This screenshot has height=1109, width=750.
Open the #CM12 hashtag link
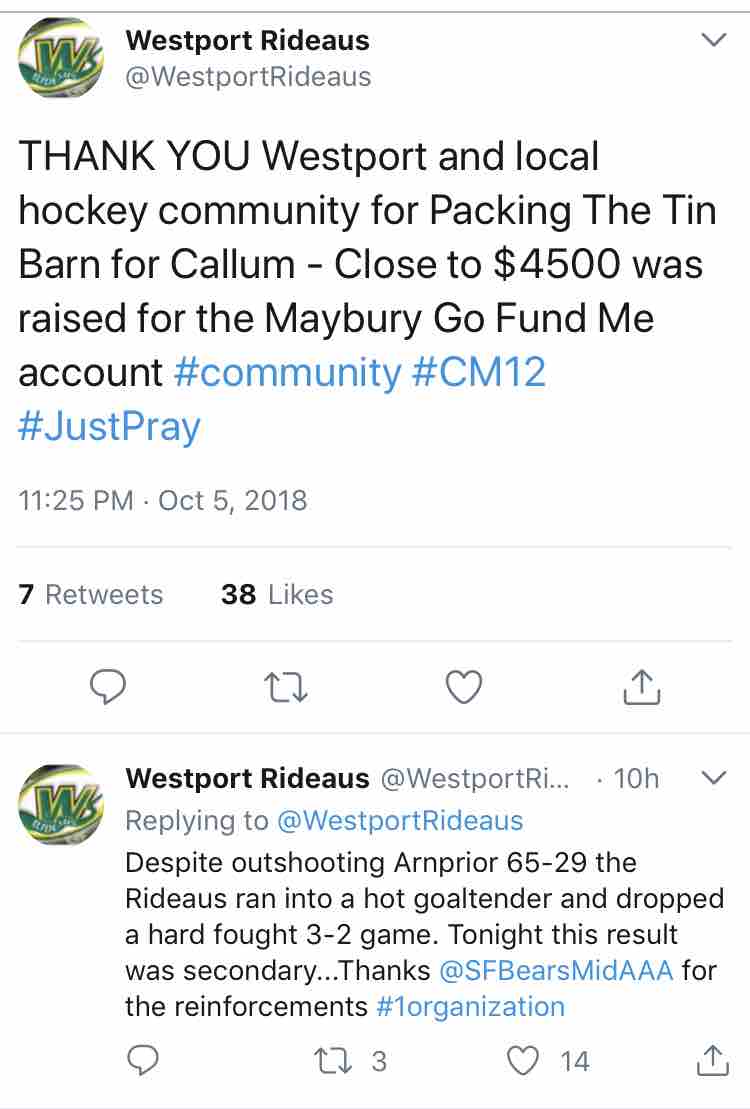478,372
